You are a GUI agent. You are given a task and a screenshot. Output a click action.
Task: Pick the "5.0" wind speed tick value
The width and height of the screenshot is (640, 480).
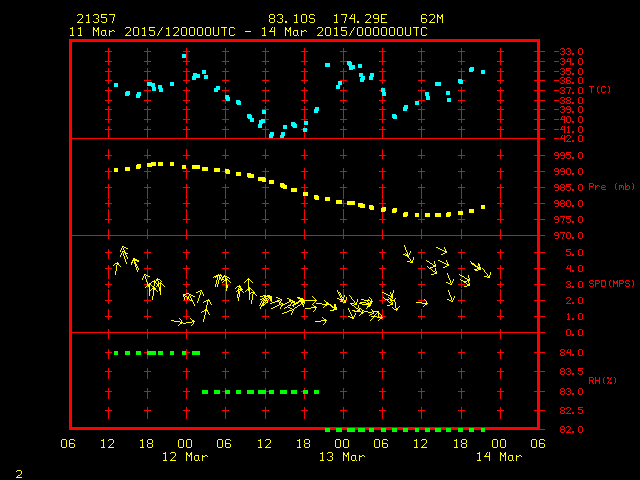(574, 253)
